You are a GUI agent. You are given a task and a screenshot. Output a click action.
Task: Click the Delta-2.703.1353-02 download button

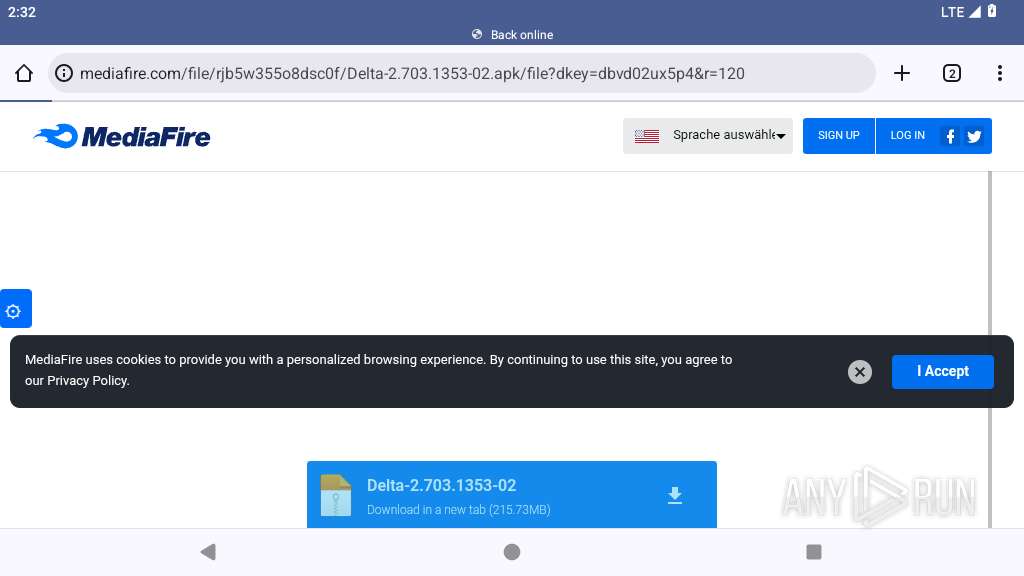coord(512,494)
